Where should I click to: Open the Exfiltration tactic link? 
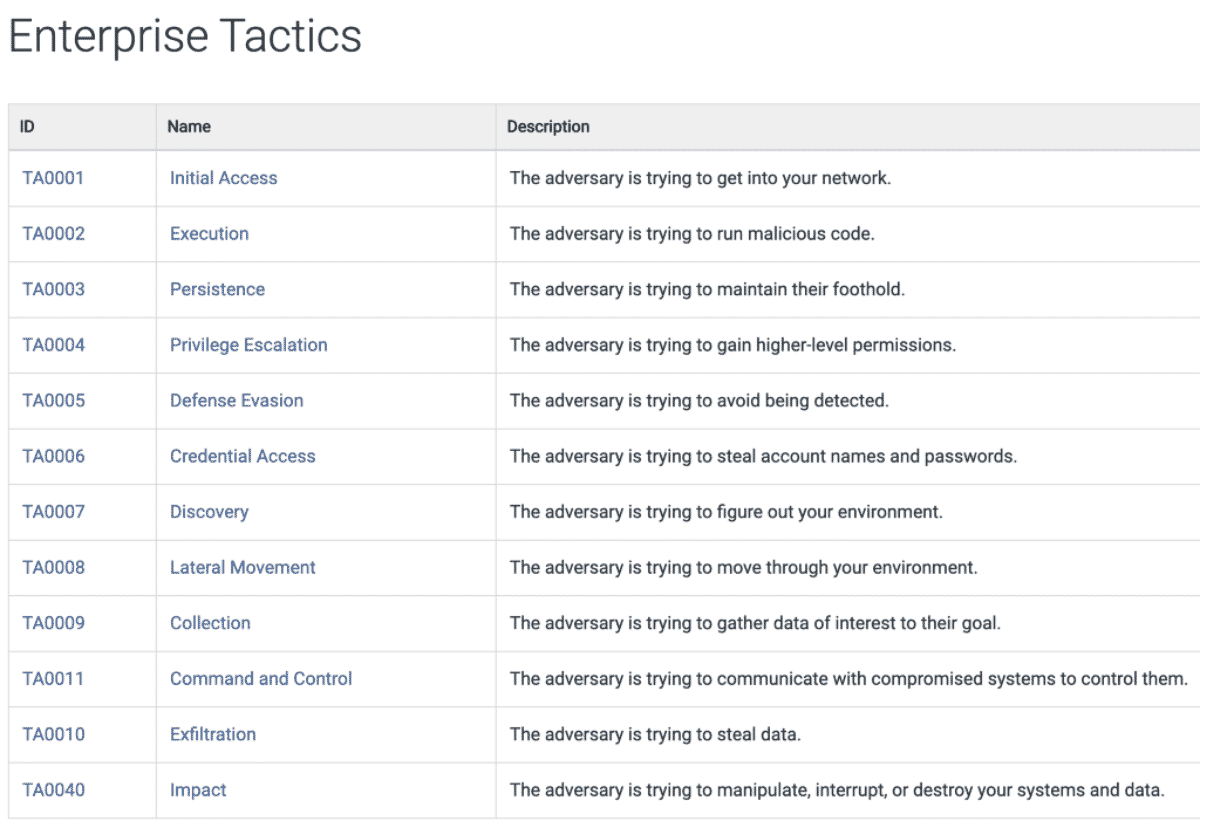click(213, 734)
